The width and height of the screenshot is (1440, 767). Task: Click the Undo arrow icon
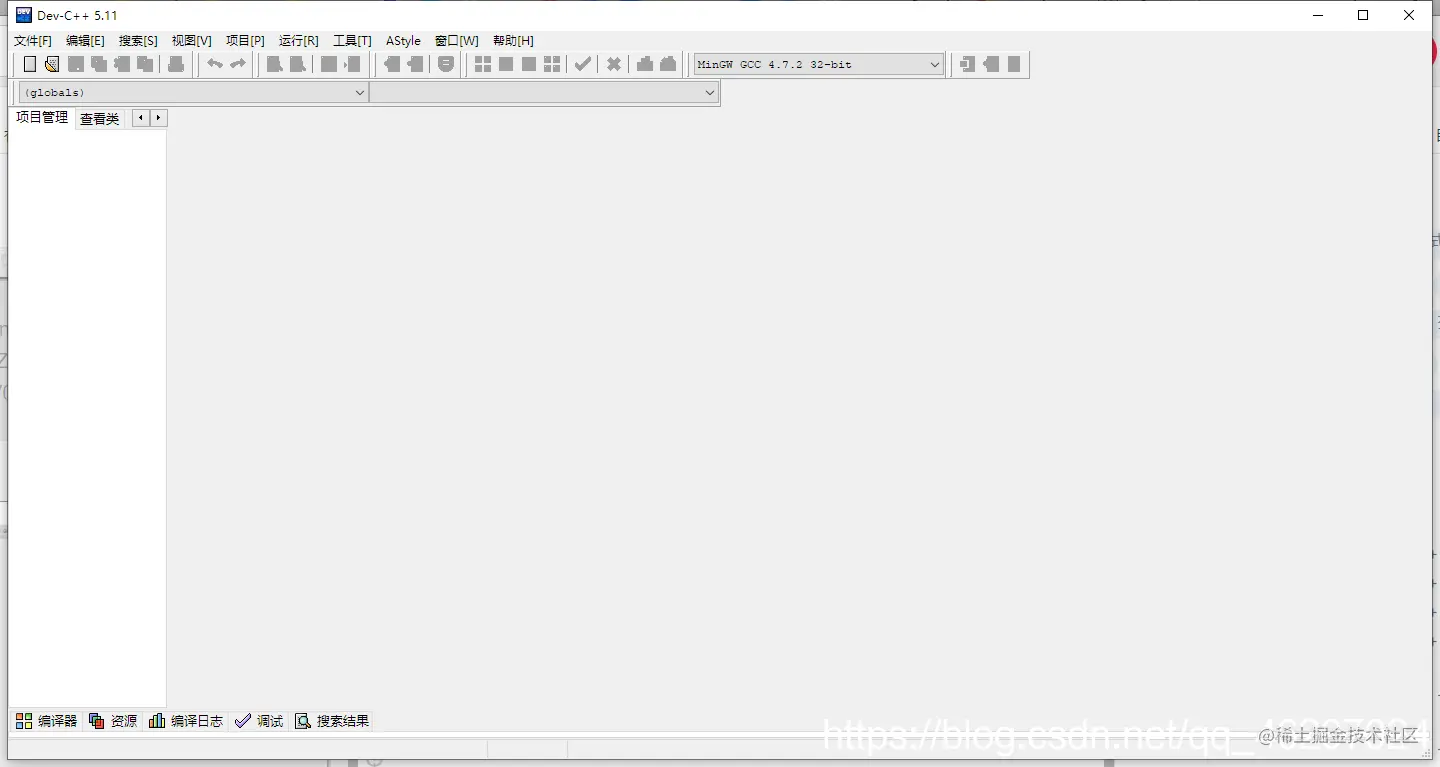pos(215,64)
